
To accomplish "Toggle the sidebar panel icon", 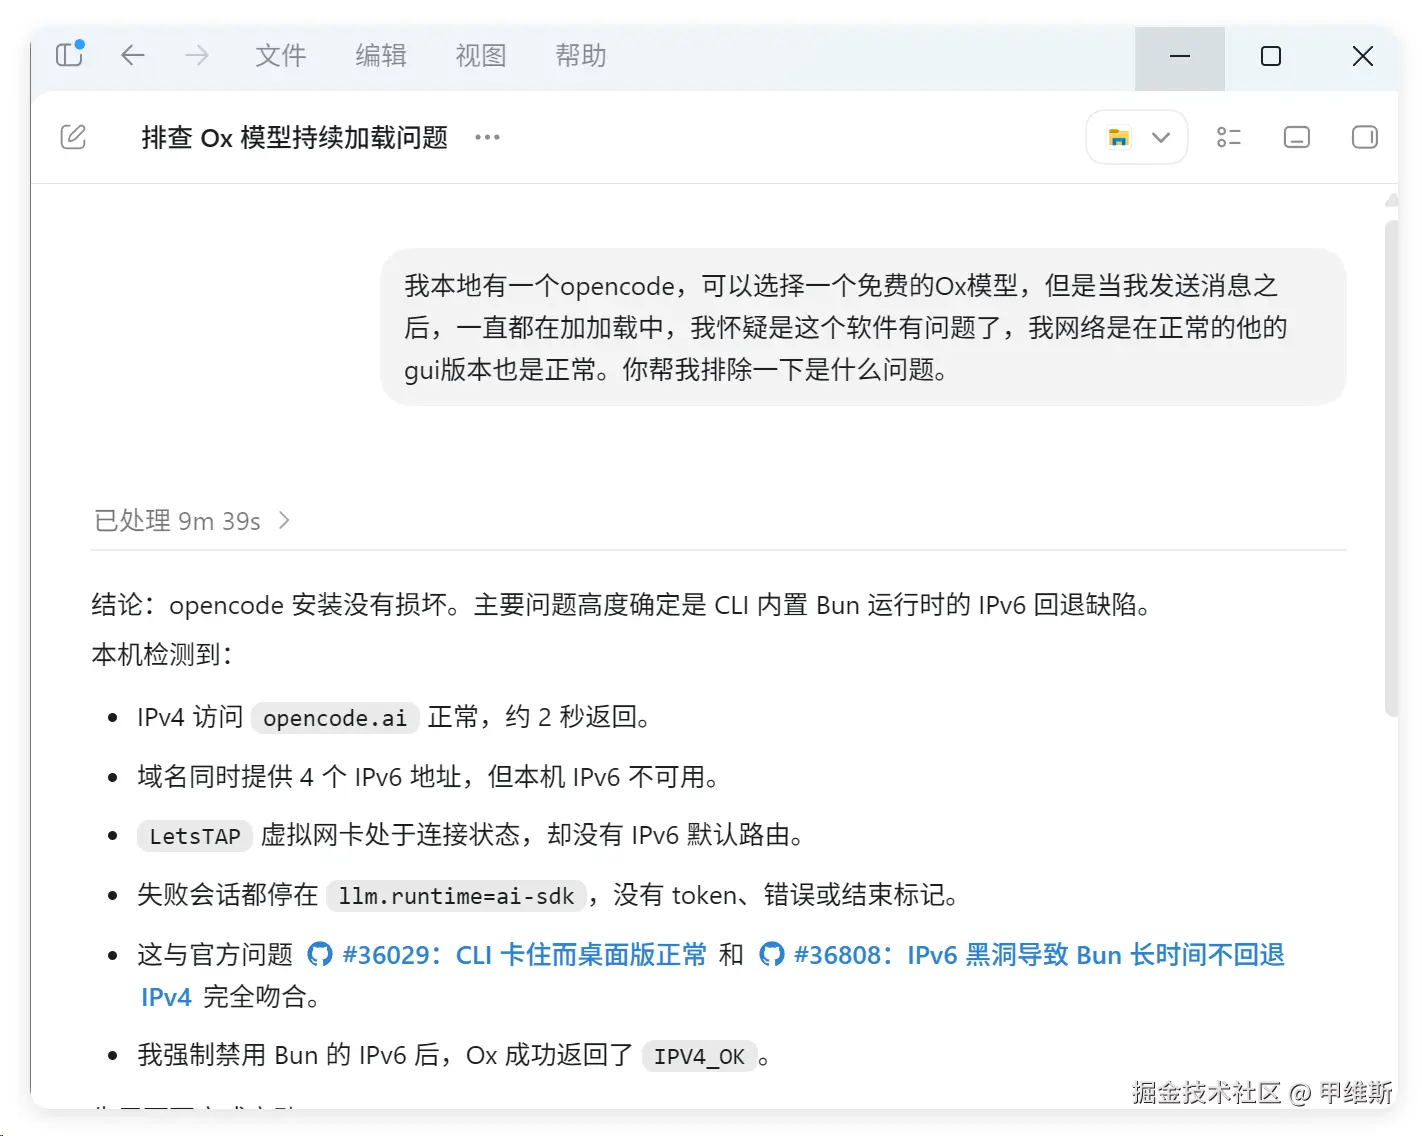I will click(70, 54).
